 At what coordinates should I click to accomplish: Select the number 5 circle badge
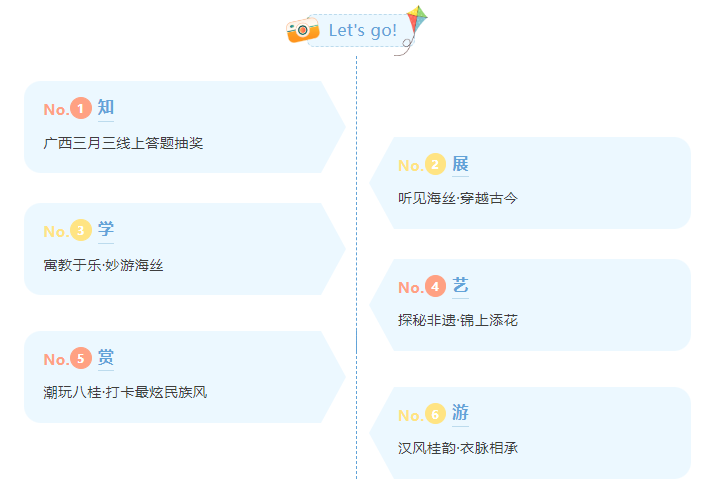tap(81, 358)
